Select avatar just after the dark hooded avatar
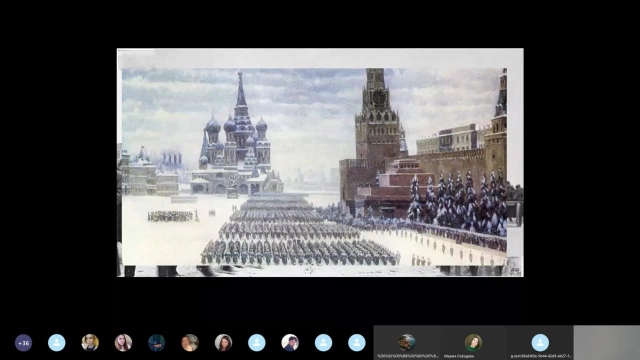Viewport: 640px width, 360px height. (x=190, y=343)
